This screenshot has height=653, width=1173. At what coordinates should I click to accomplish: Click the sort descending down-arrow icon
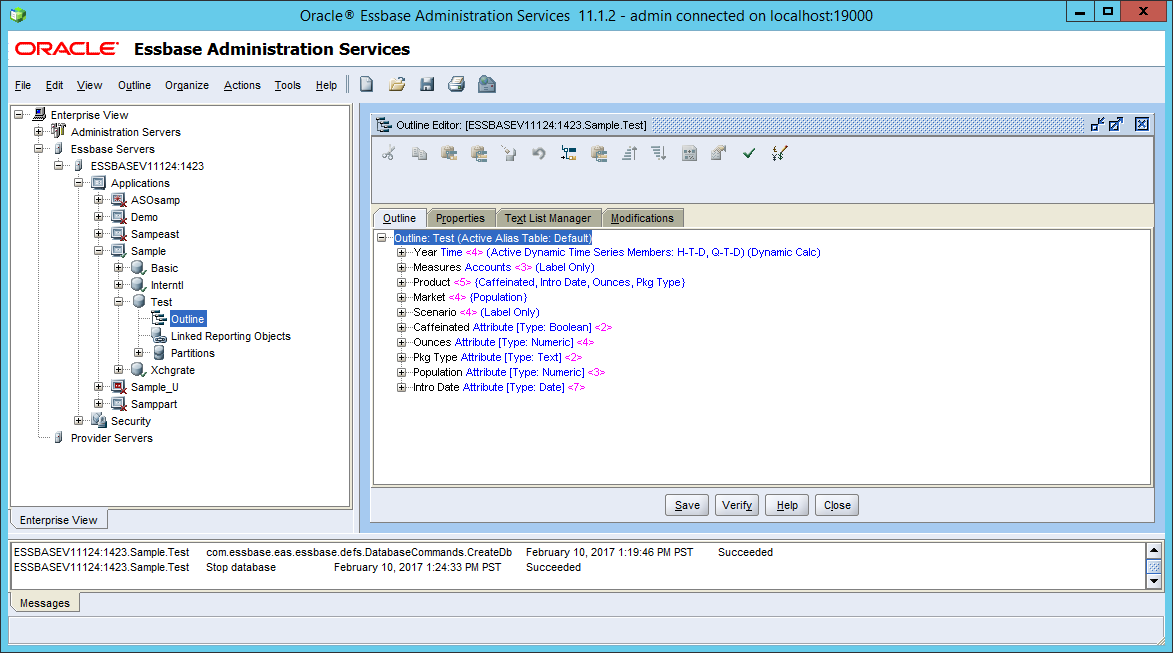point(659,153)
